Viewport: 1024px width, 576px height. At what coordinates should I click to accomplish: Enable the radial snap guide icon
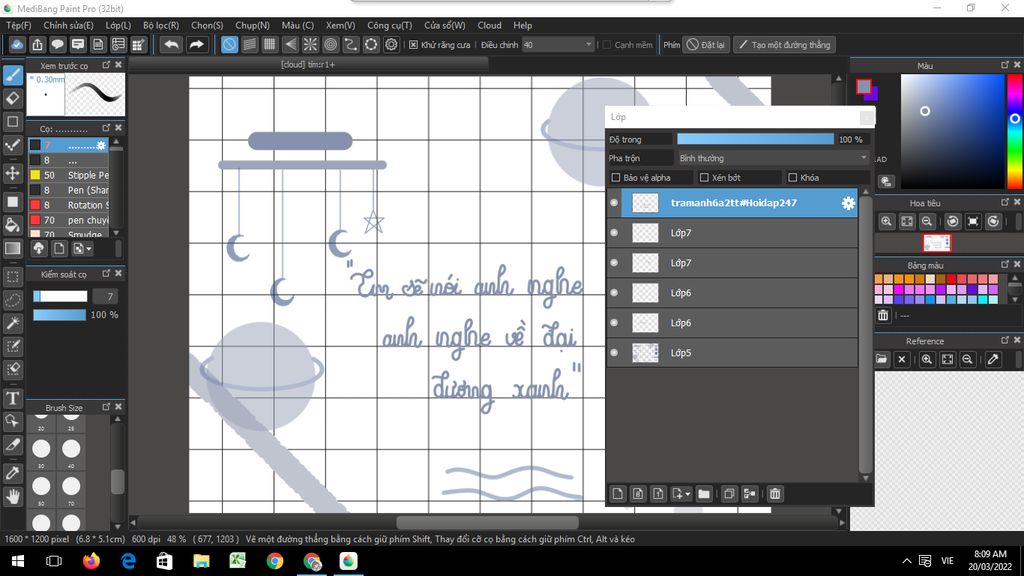tap(310, 45)
